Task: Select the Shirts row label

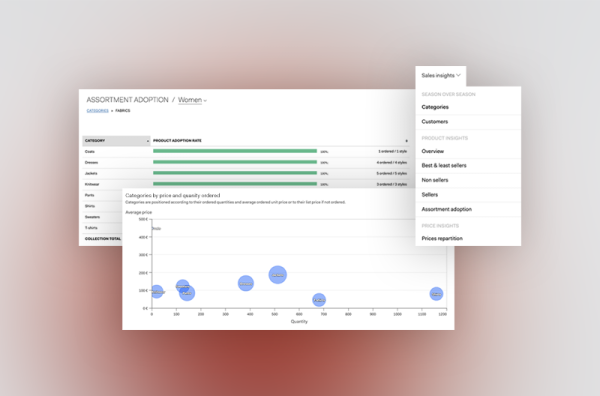Action: coord(90,206)
